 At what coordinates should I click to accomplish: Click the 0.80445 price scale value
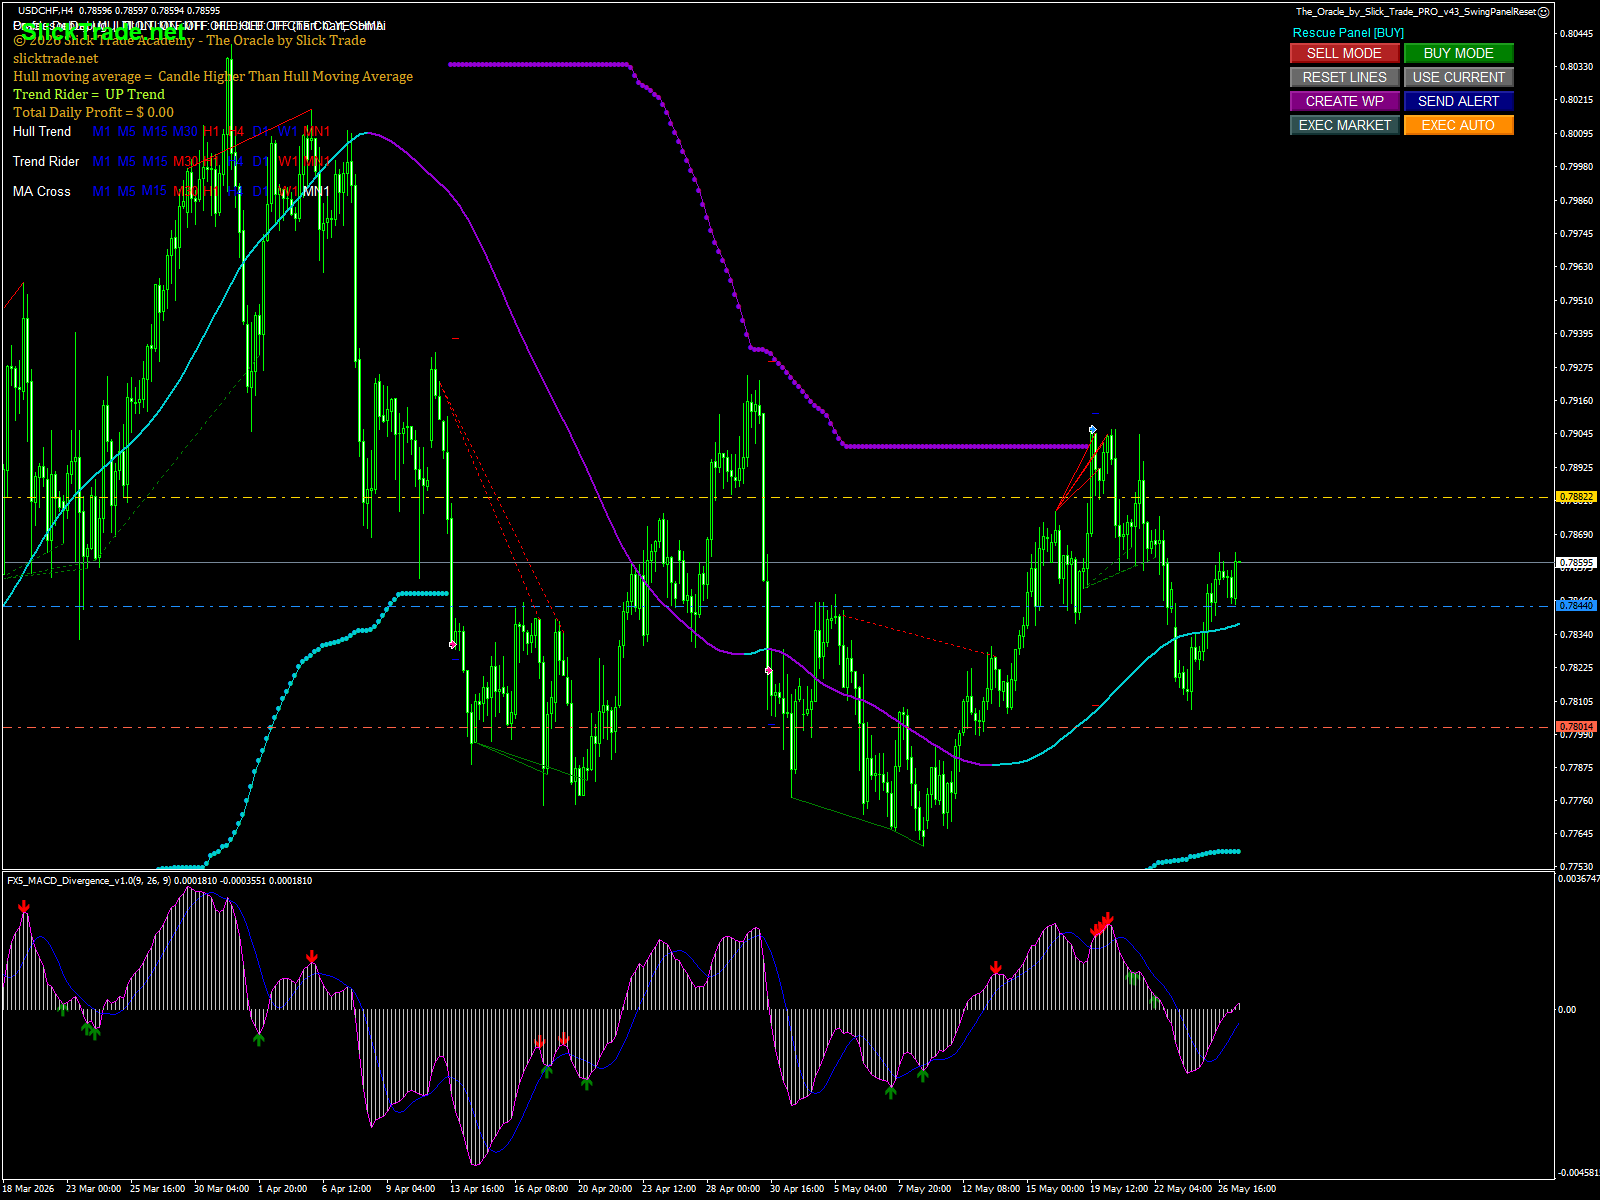pyautogui.click(x=1577, y=33)
